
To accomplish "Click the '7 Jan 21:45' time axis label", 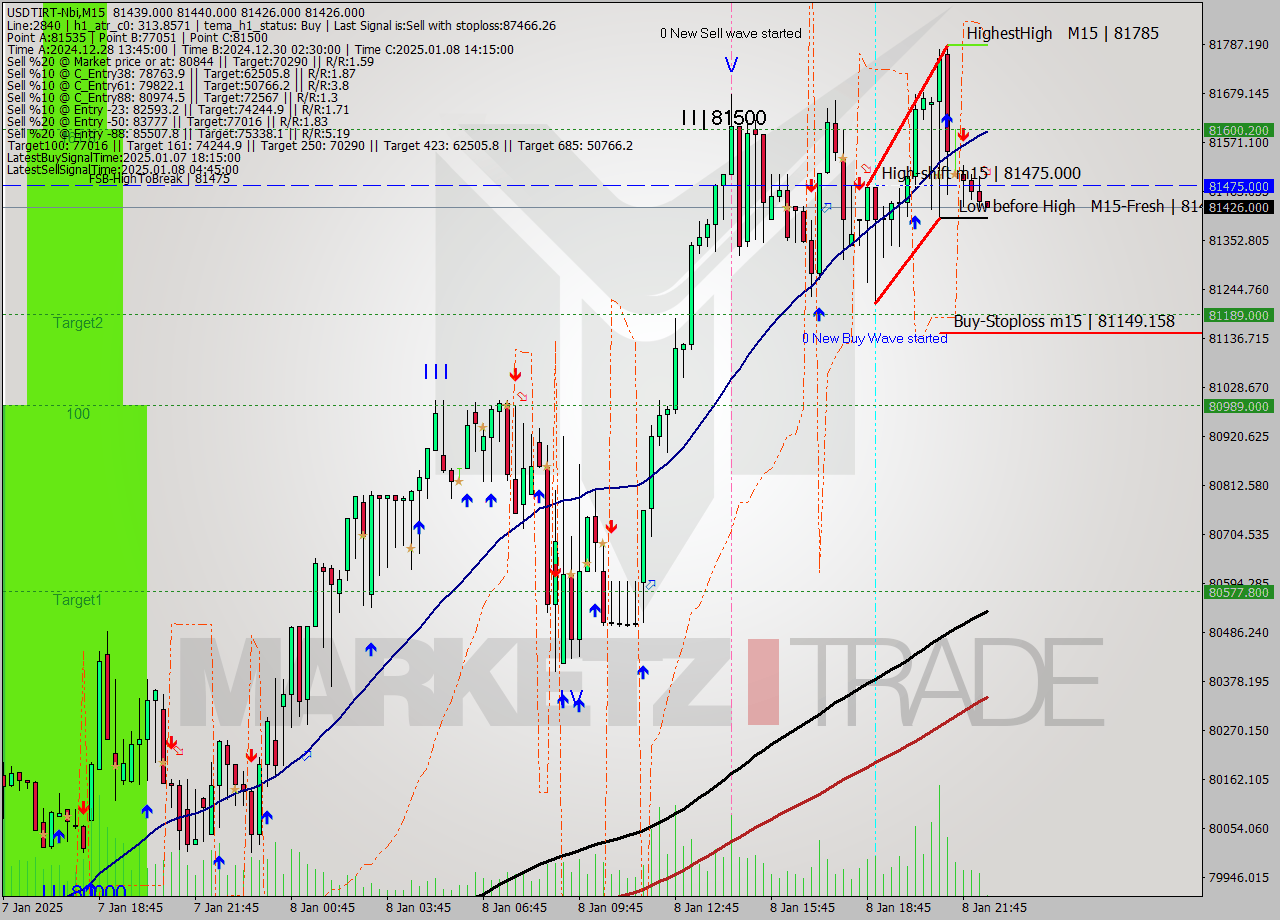I will (226, 908).
